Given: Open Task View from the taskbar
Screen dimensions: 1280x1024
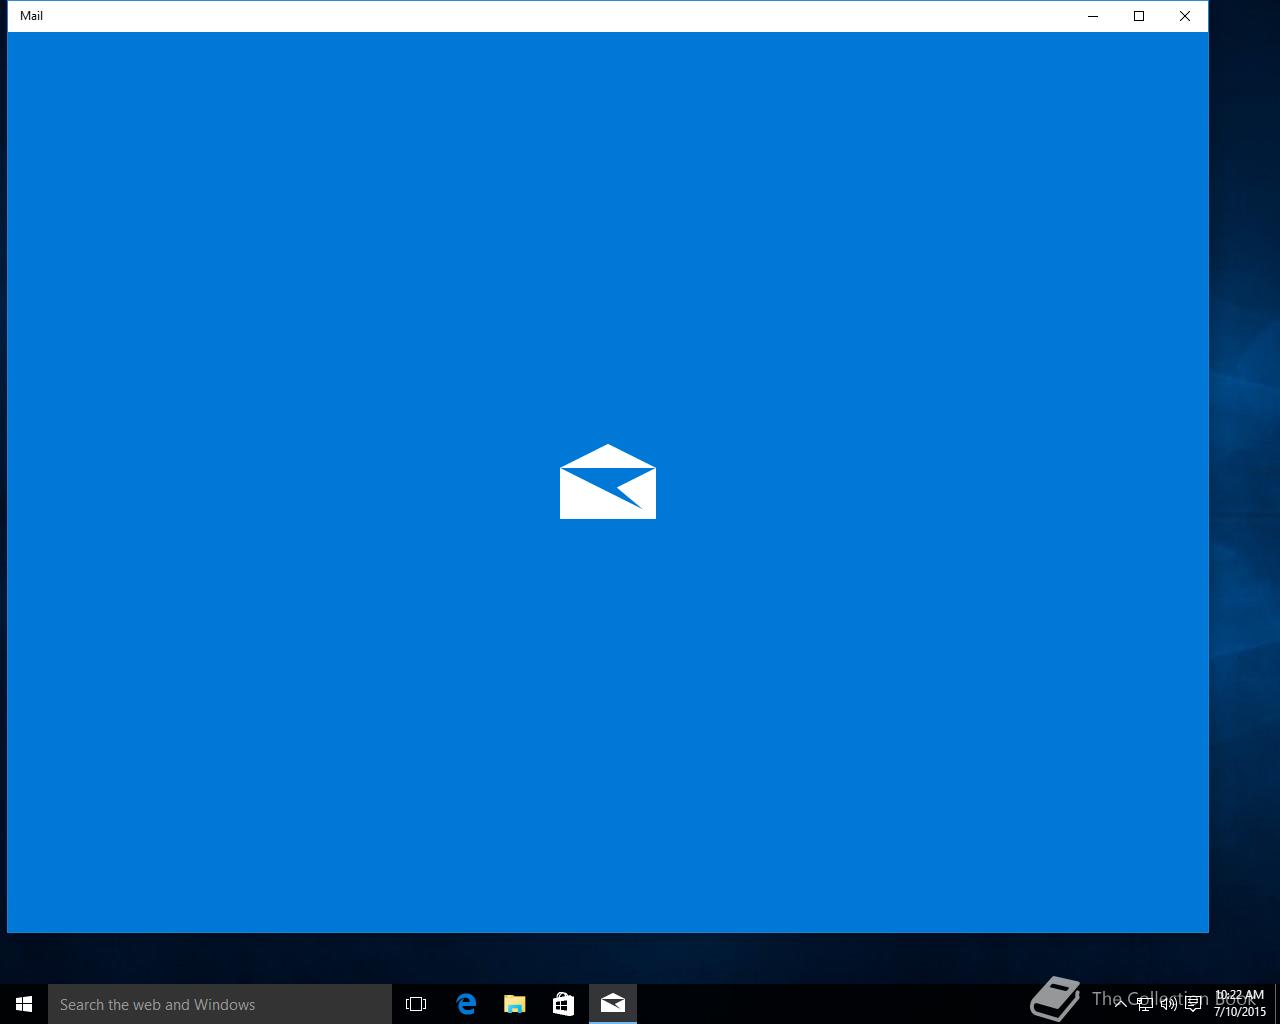Looking at the screenshot, I should [x=416, y=1004].
